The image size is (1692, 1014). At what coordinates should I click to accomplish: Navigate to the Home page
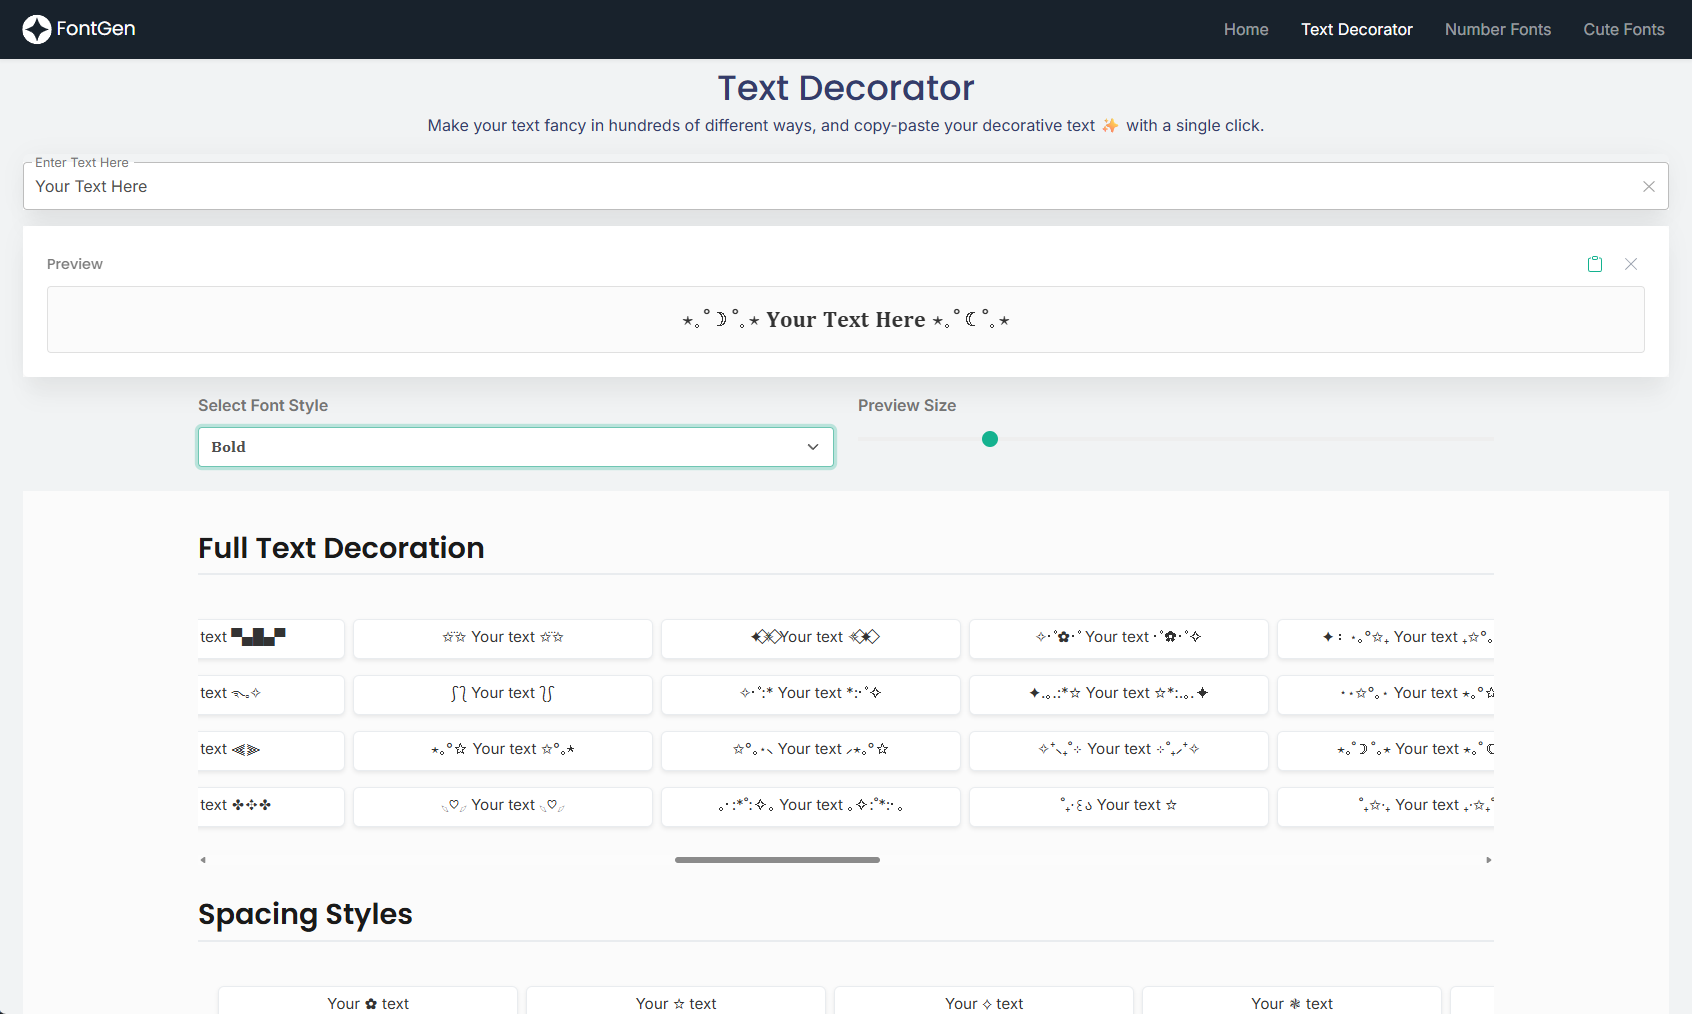click(1245, 29)
